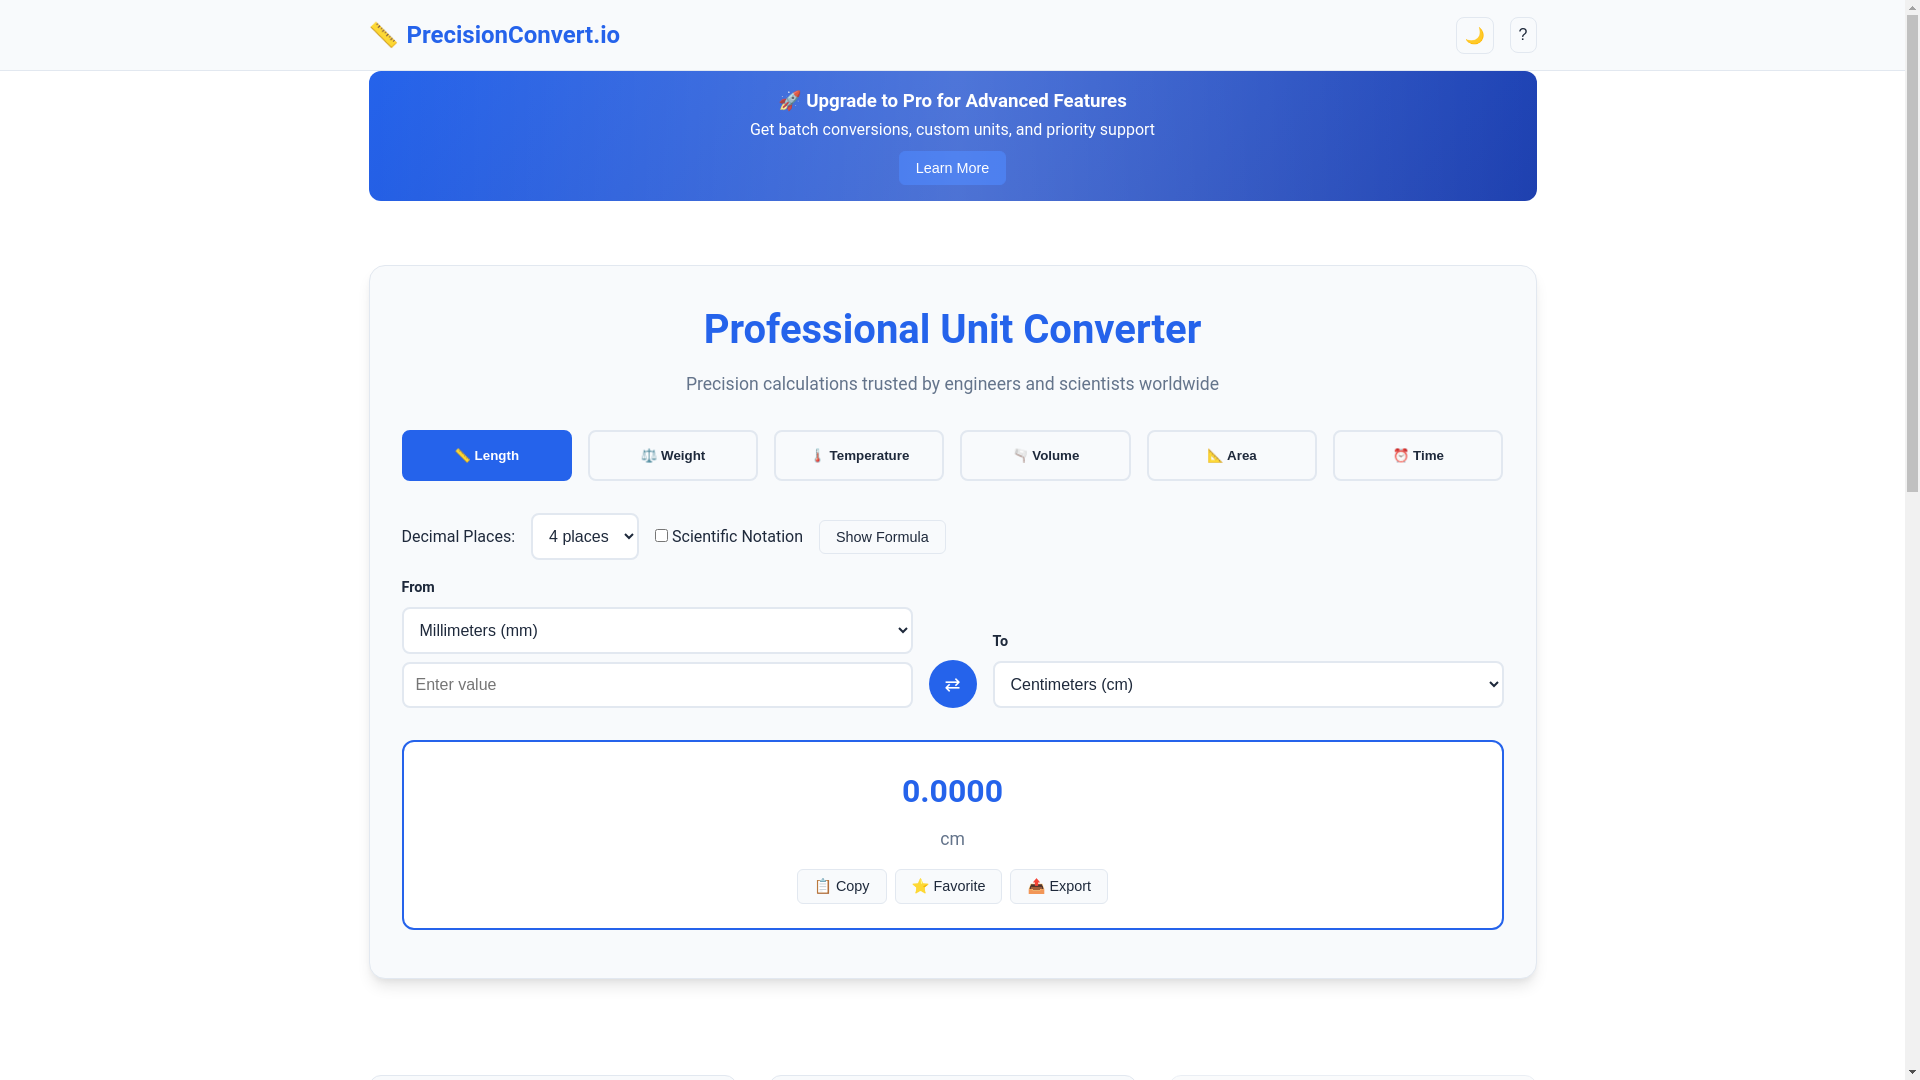Copy the conversion result
This screenshot has height=1080, width=1920.
842,886
